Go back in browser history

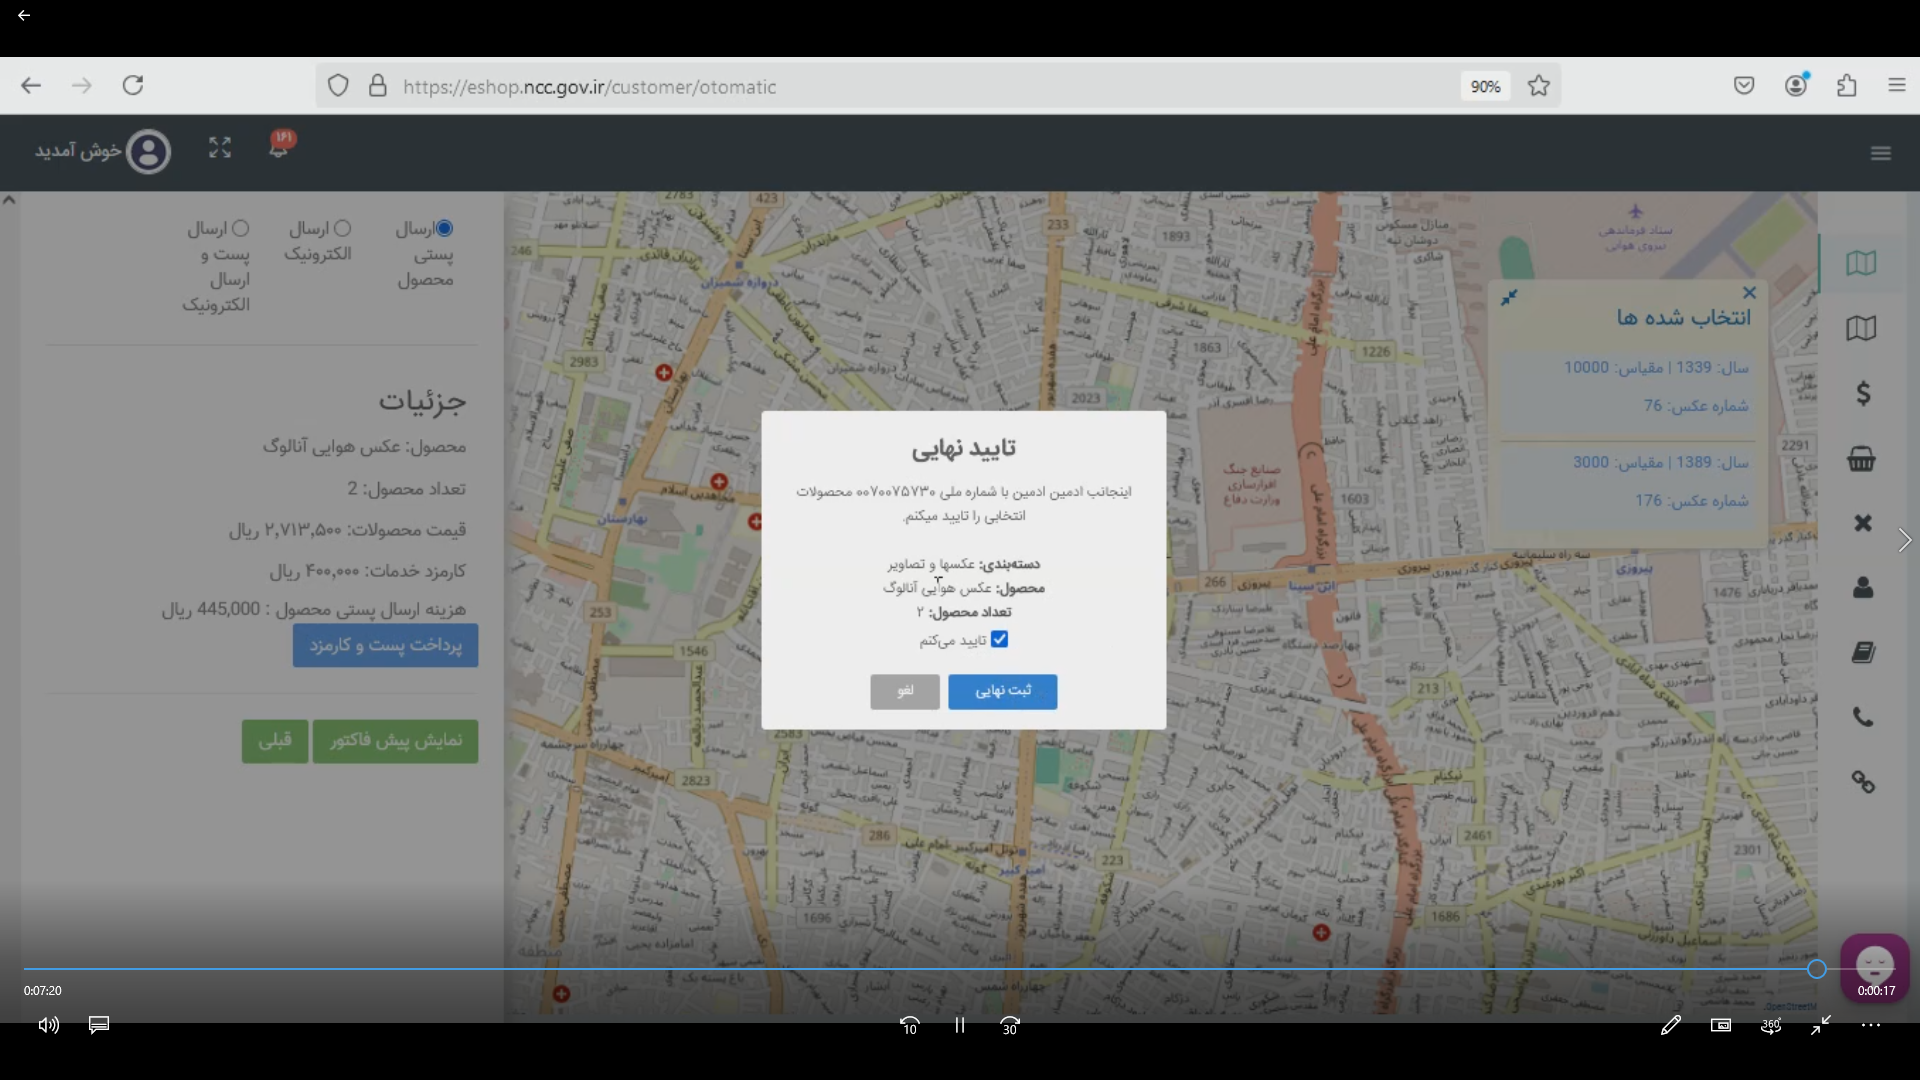tap(31, 86)
